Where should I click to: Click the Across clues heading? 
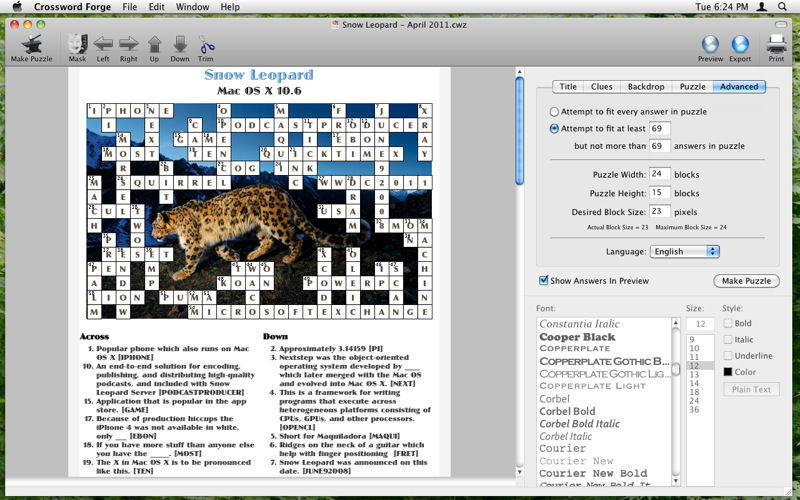[94, 336]
